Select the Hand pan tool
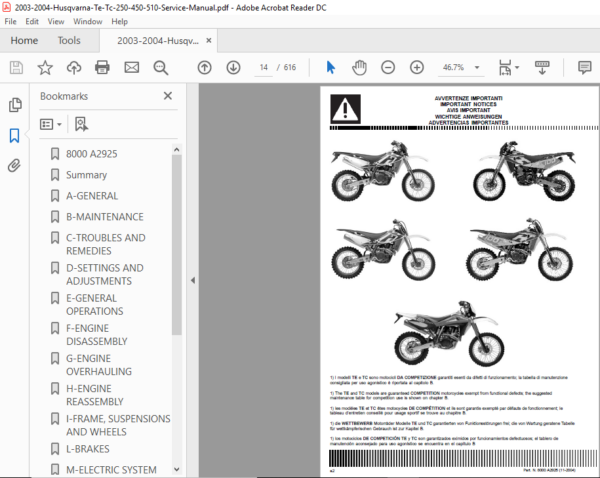 359,68
